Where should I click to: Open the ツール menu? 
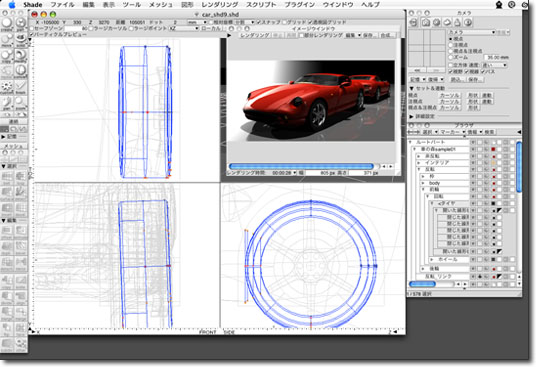(x=132, y=5)
